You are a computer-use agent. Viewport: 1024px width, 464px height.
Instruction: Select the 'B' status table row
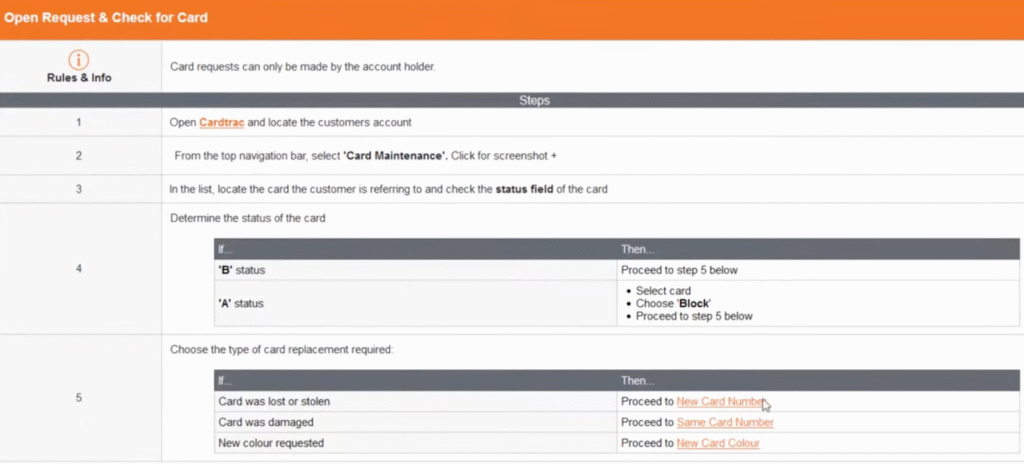coord(415,270)
